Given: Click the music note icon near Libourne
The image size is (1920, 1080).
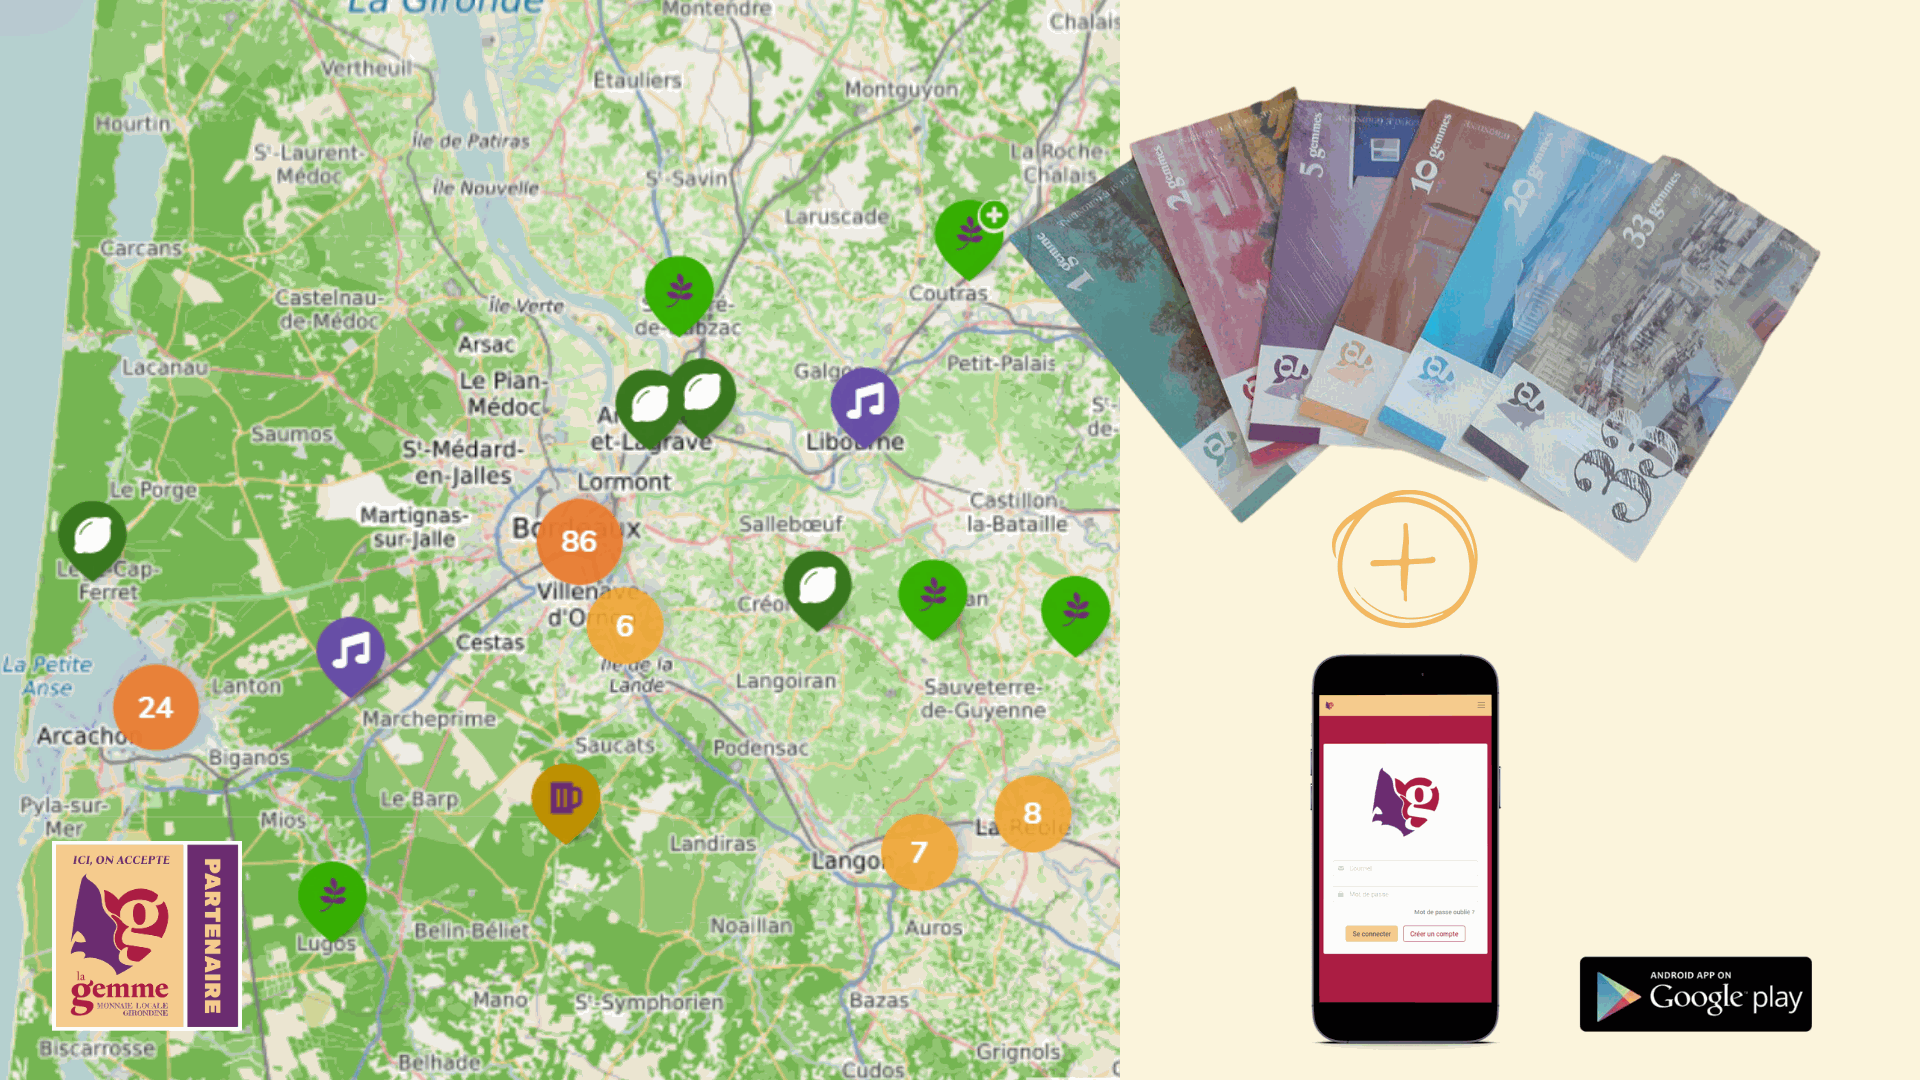Looking at the screenshot, I should coord(866,404).
